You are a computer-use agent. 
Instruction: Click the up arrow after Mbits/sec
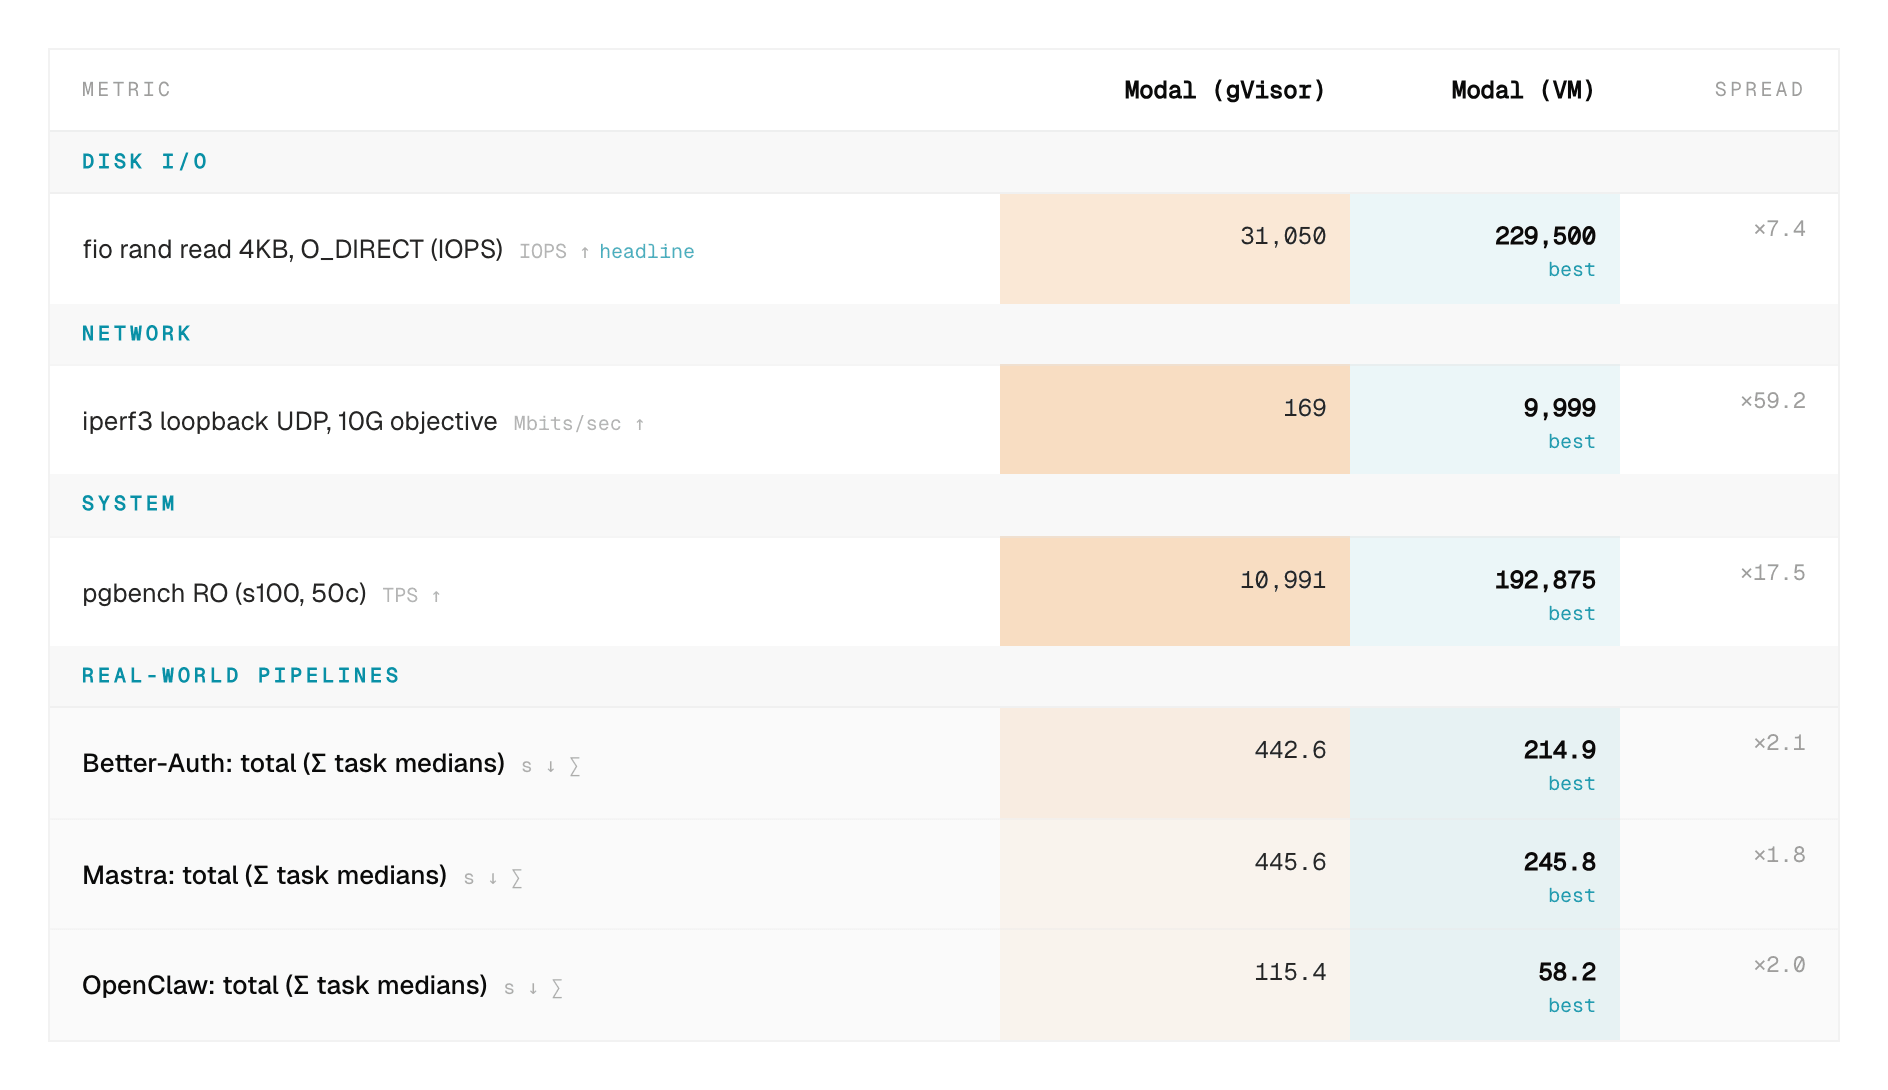(640, 424)
